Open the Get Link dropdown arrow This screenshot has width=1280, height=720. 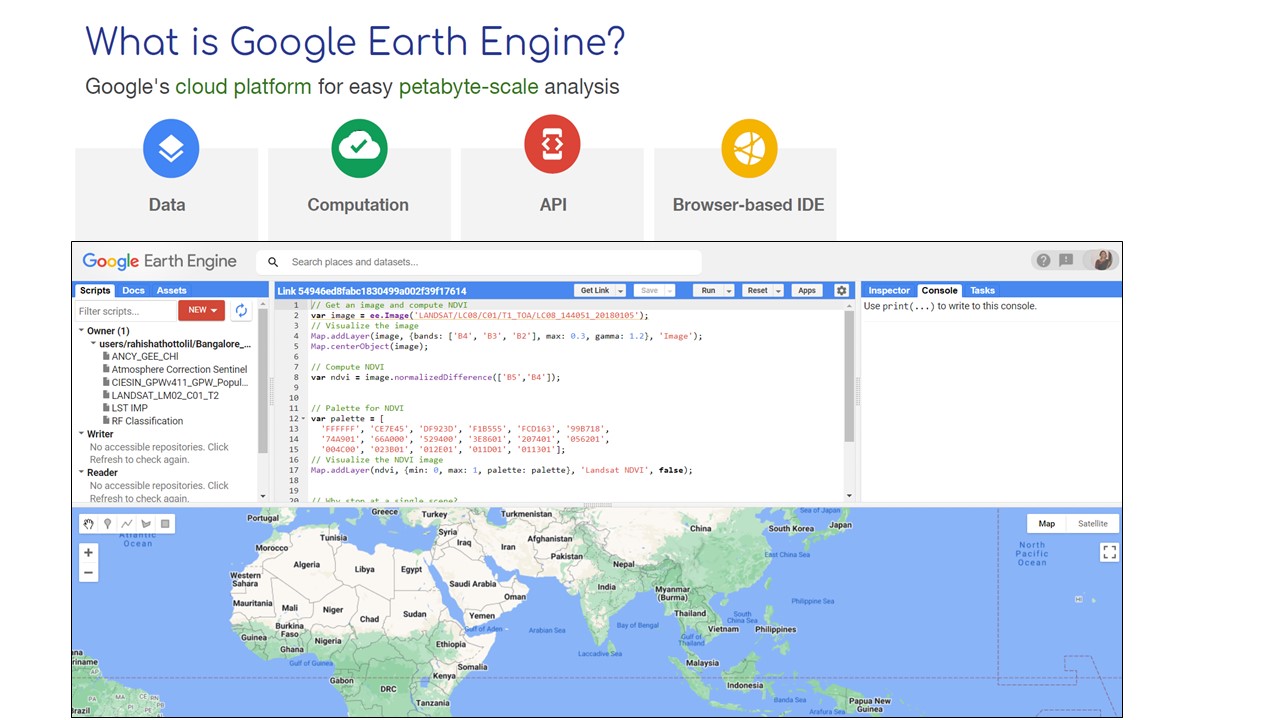621,291
